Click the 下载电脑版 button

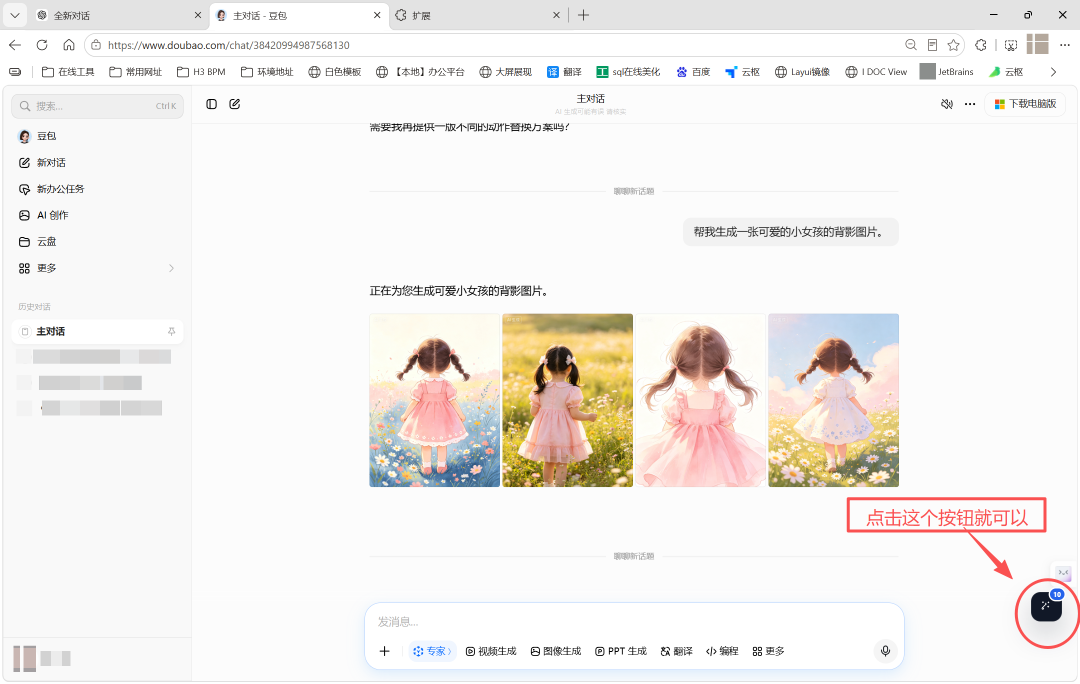pyautogui.click(x=1025, y=104)
